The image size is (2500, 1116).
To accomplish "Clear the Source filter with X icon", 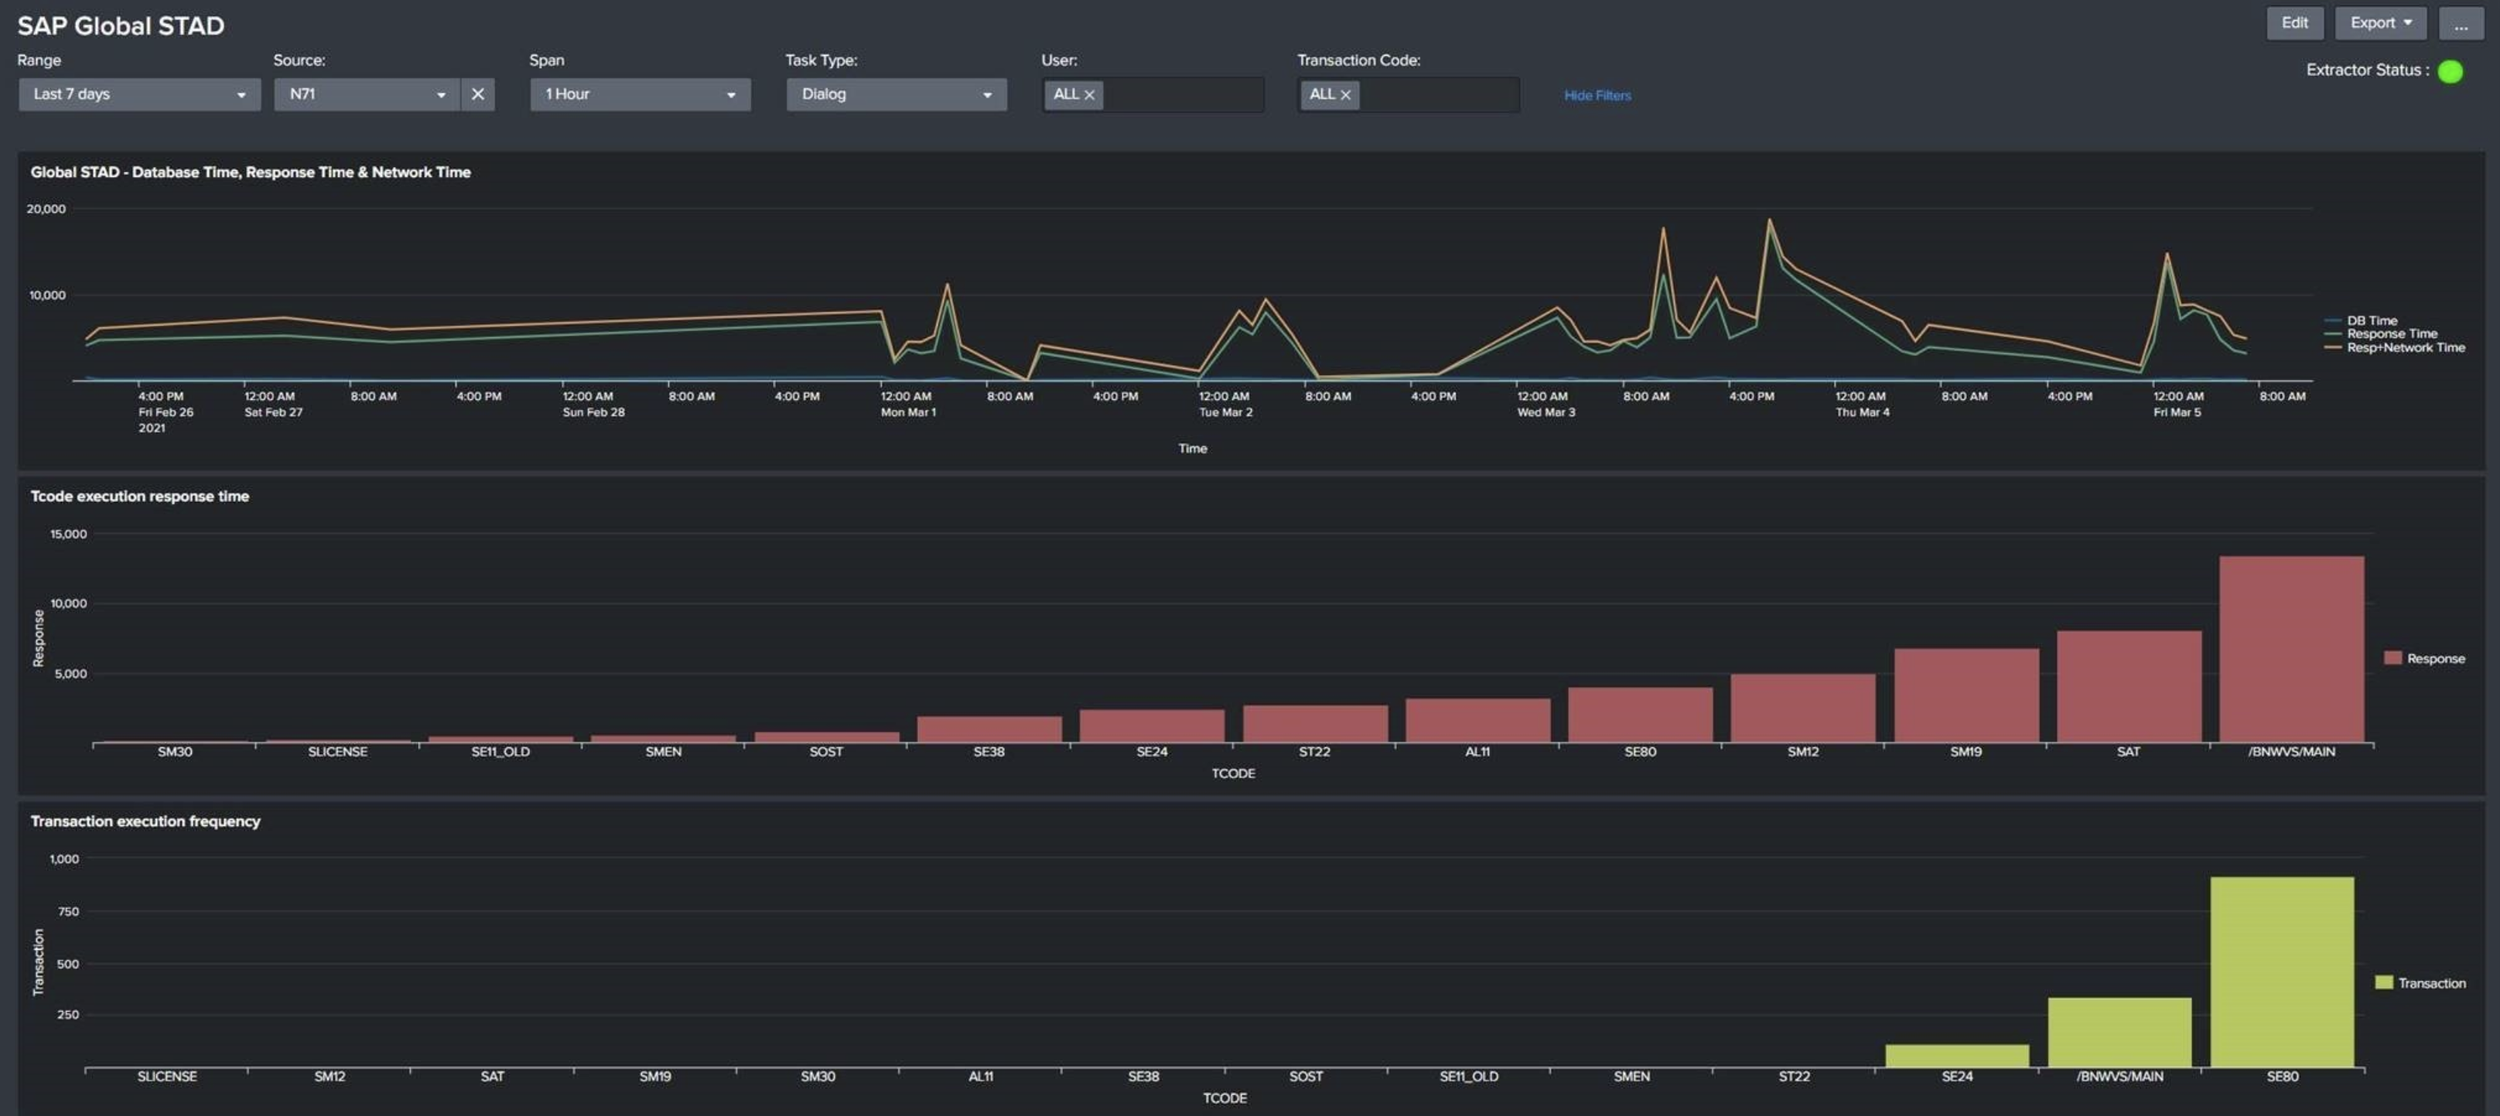I will (x=477, y=94).
